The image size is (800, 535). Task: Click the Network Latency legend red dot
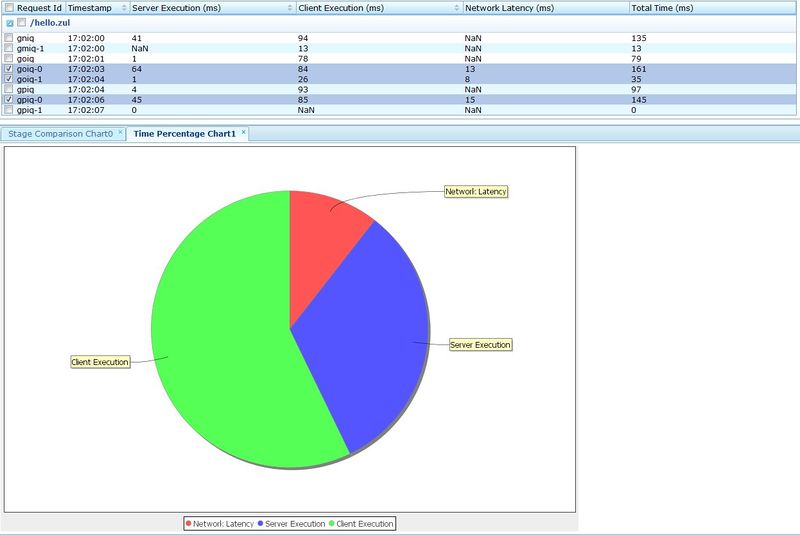tap(189, 523)
